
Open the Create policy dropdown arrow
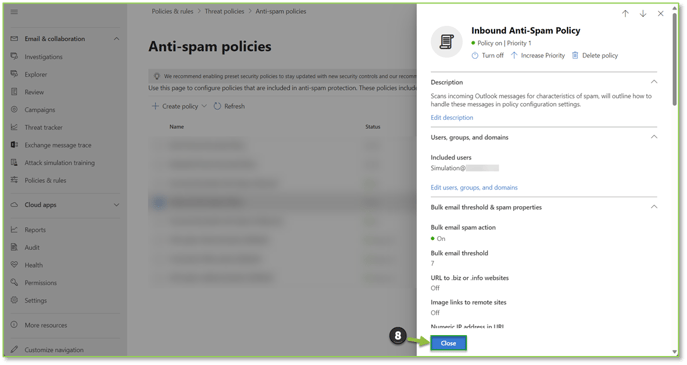[x=204, y=106]
